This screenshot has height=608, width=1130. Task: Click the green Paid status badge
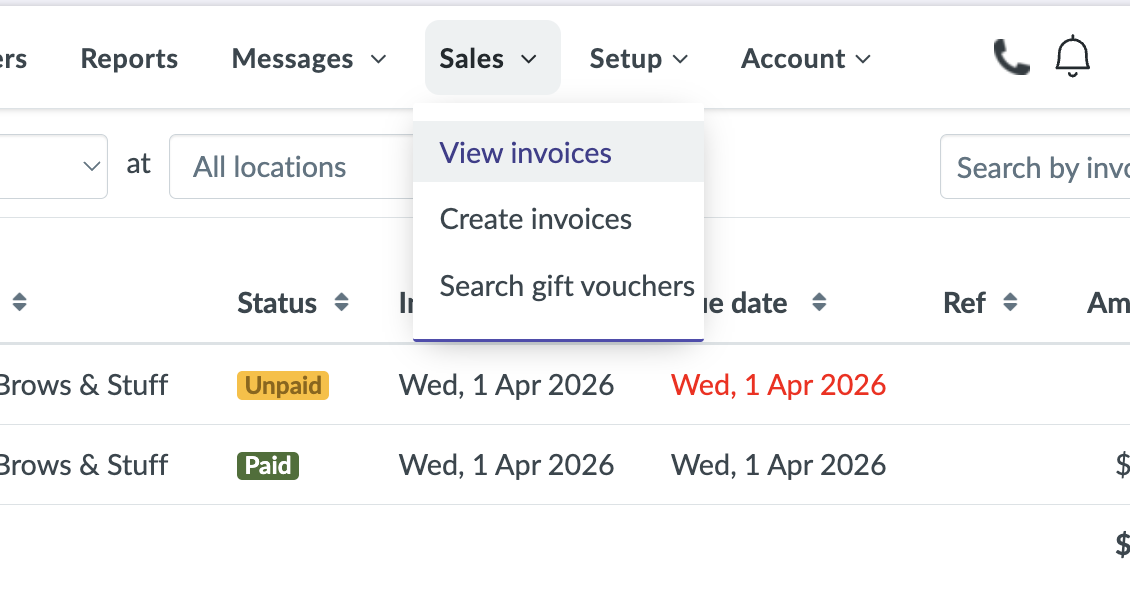[x=267, y=465]
